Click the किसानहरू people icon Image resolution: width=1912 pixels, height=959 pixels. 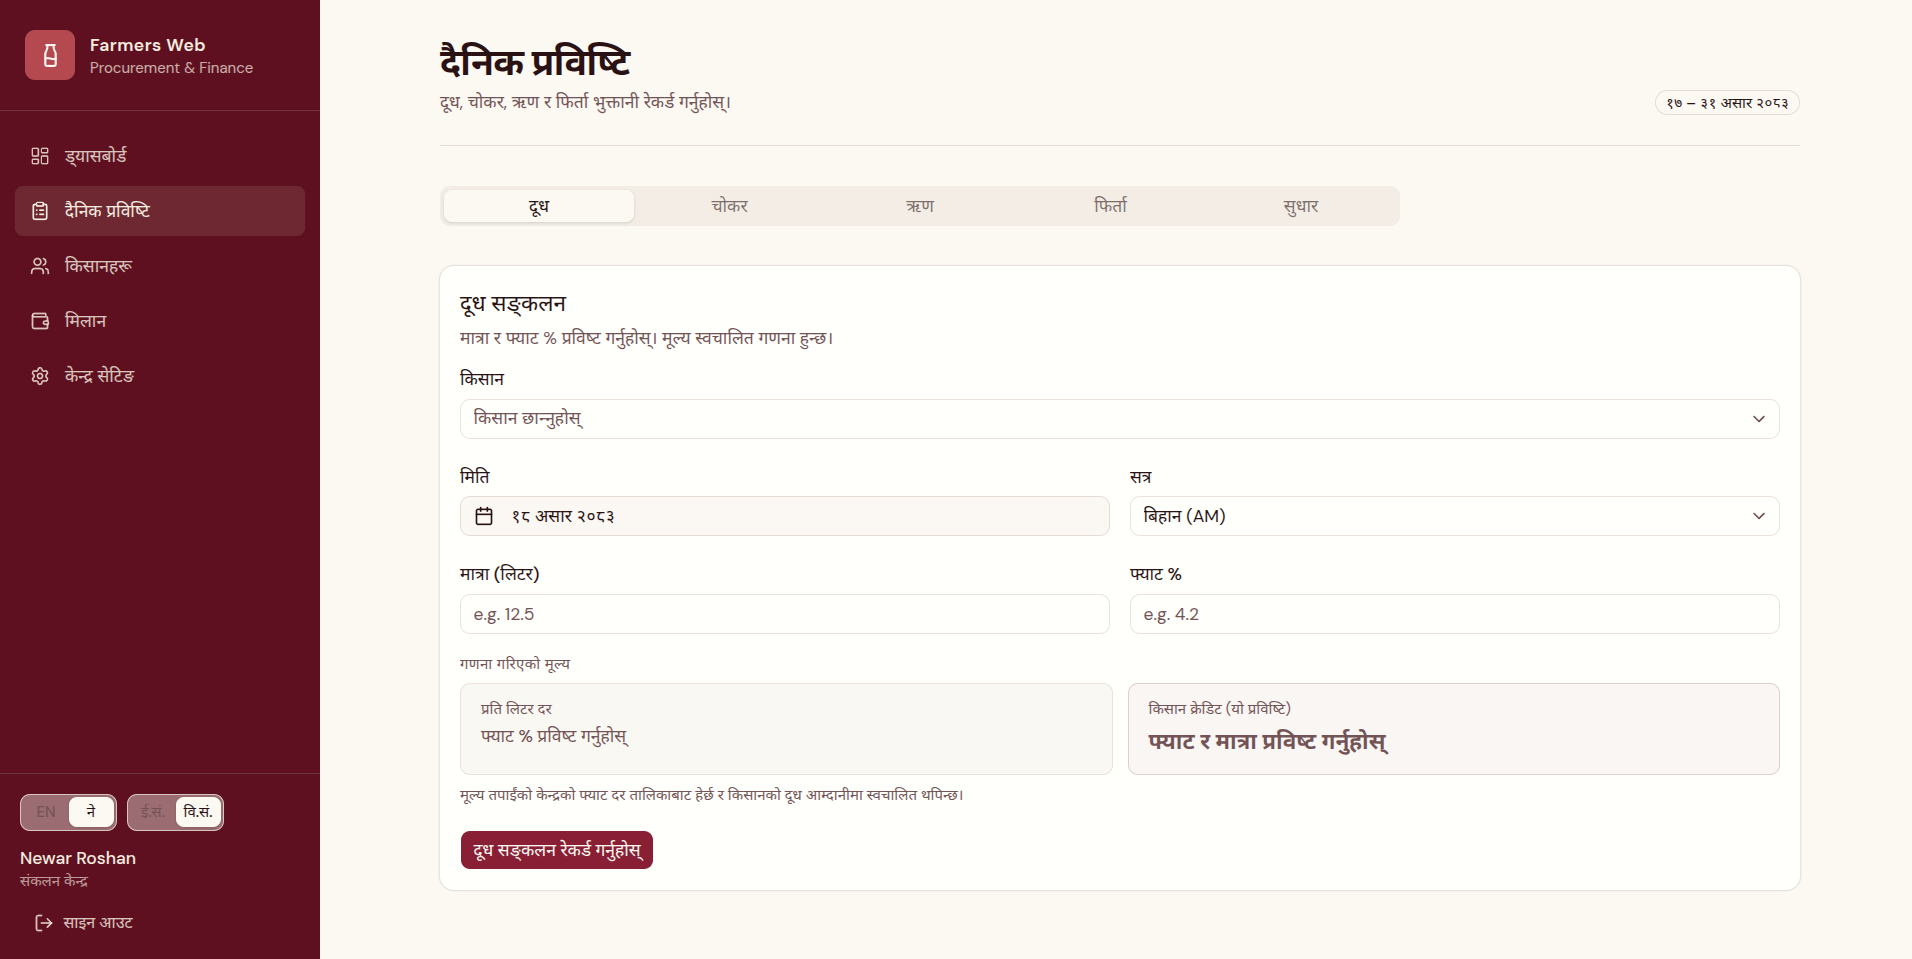[x=40, y=266]
